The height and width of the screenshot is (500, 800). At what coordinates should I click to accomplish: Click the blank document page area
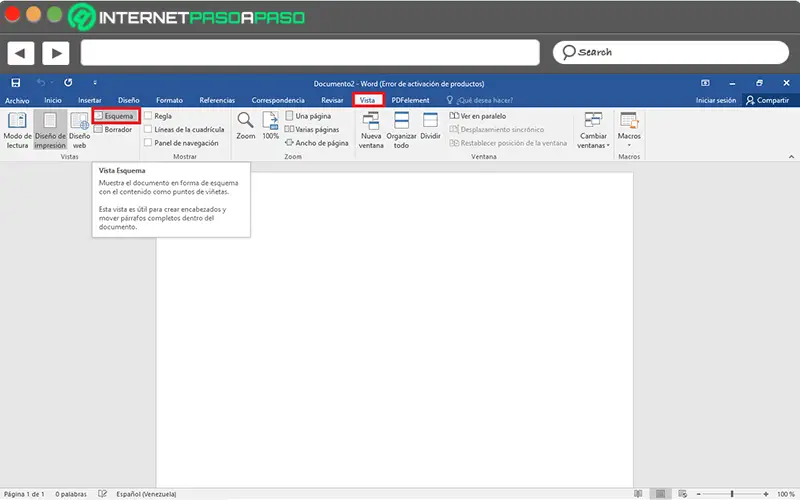pos(394,330)
